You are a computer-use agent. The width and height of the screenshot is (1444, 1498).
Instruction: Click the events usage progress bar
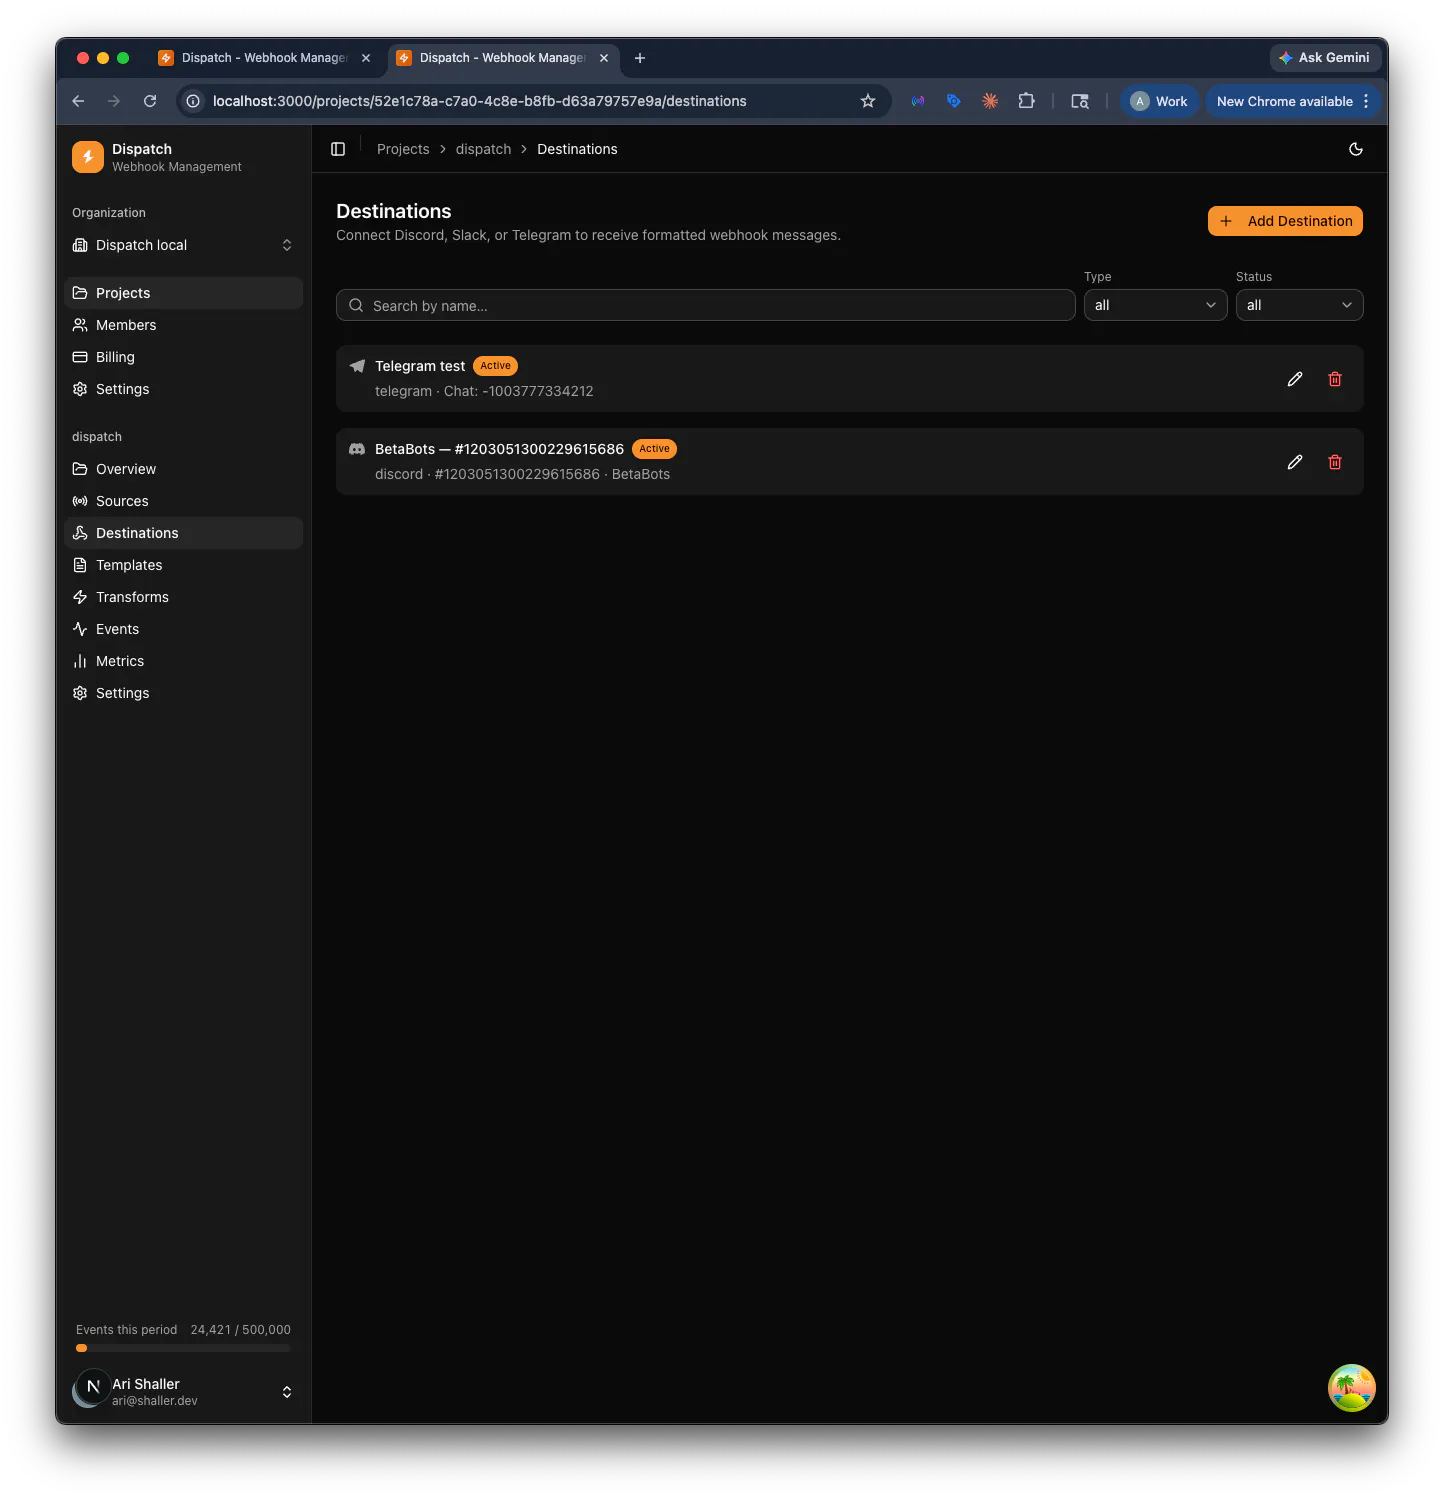click(183, 1348)
